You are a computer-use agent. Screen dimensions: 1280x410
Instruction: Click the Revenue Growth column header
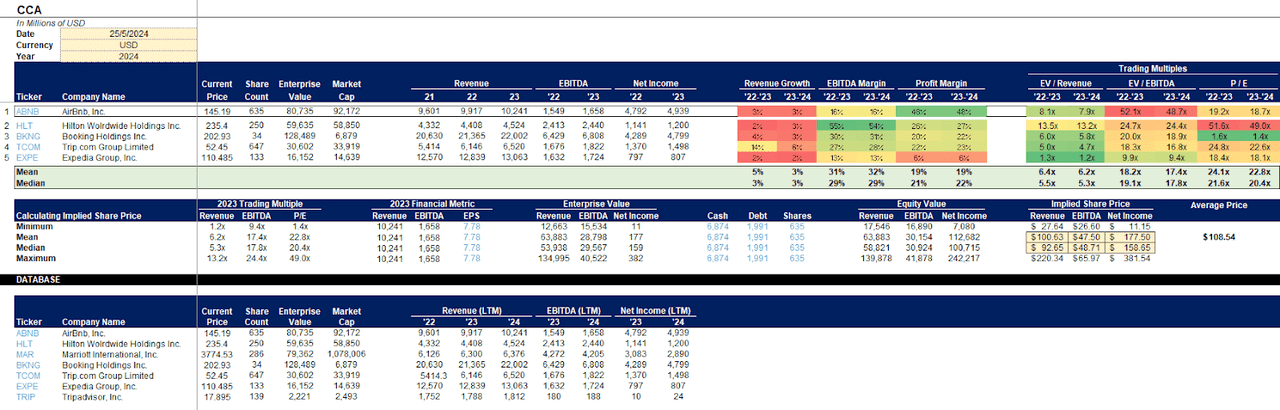pos(775,83)
